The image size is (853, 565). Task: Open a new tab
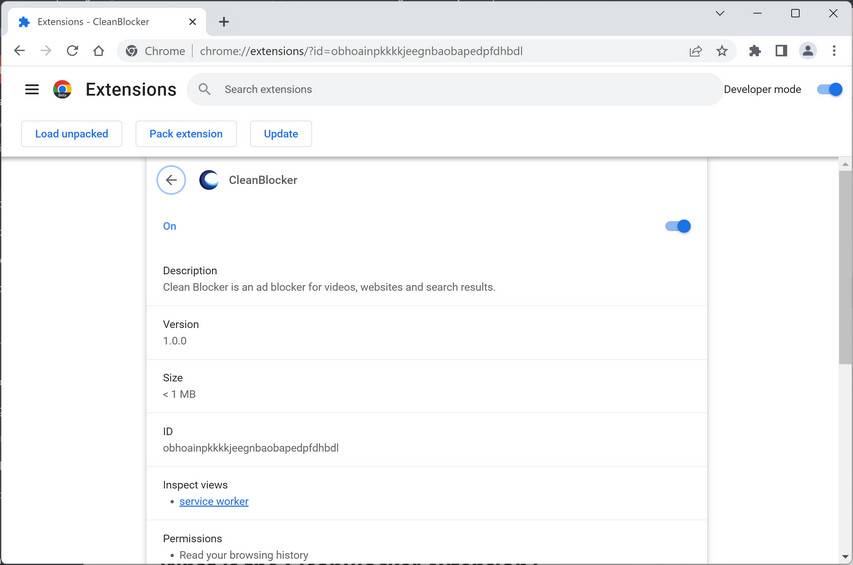click(224, 21)
